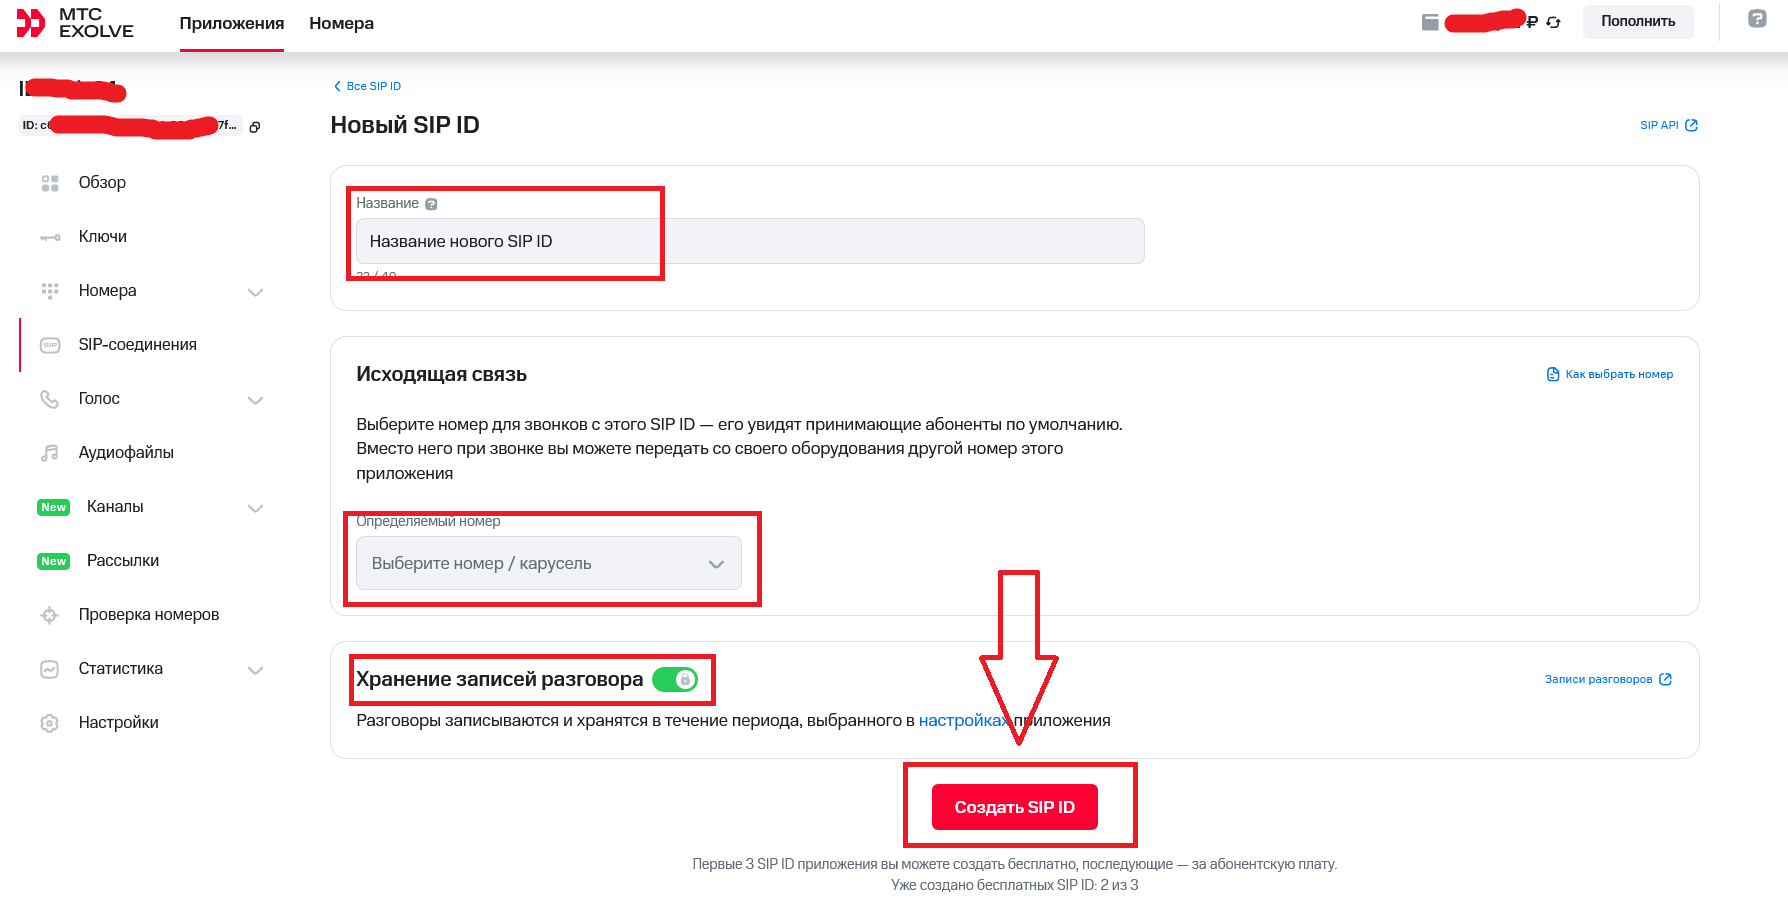The image size is (1788, 904).
Task: Click the tooltip icon next to Название
Action: tap(432, 204)
